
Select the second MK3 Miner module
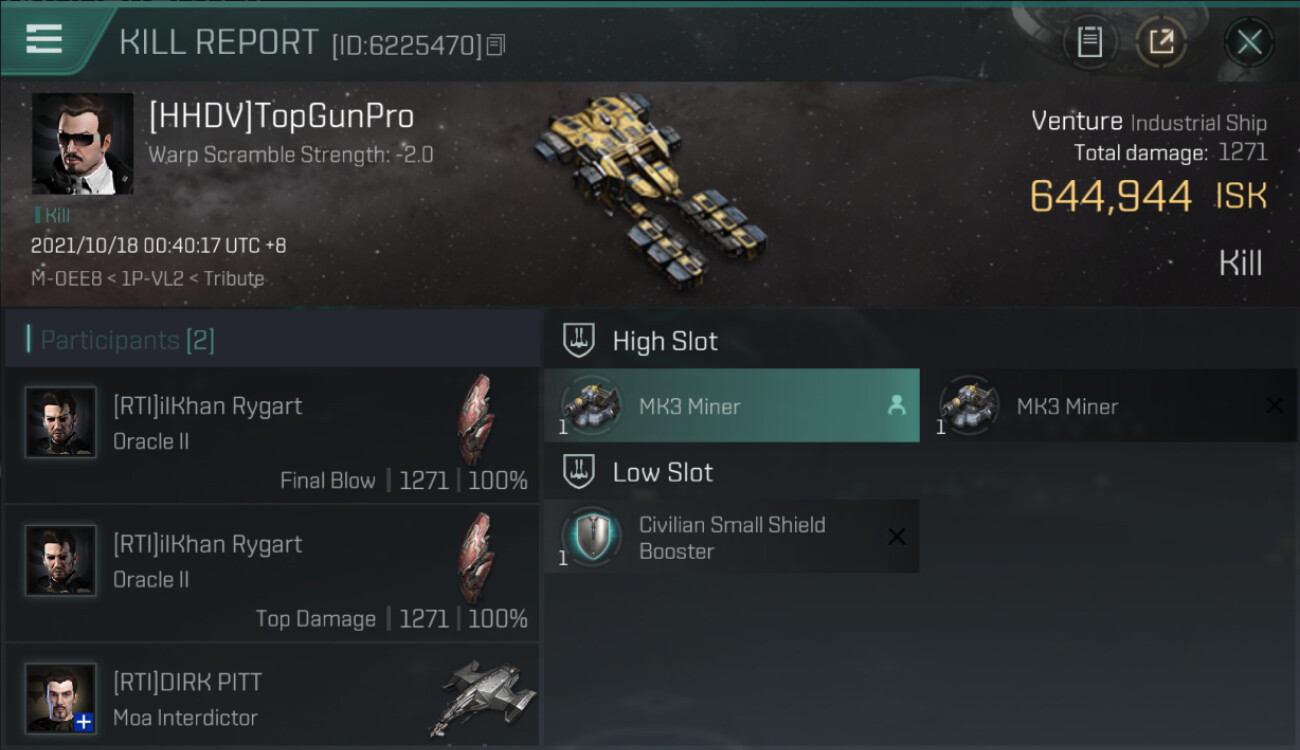(x=1108, y=405)
